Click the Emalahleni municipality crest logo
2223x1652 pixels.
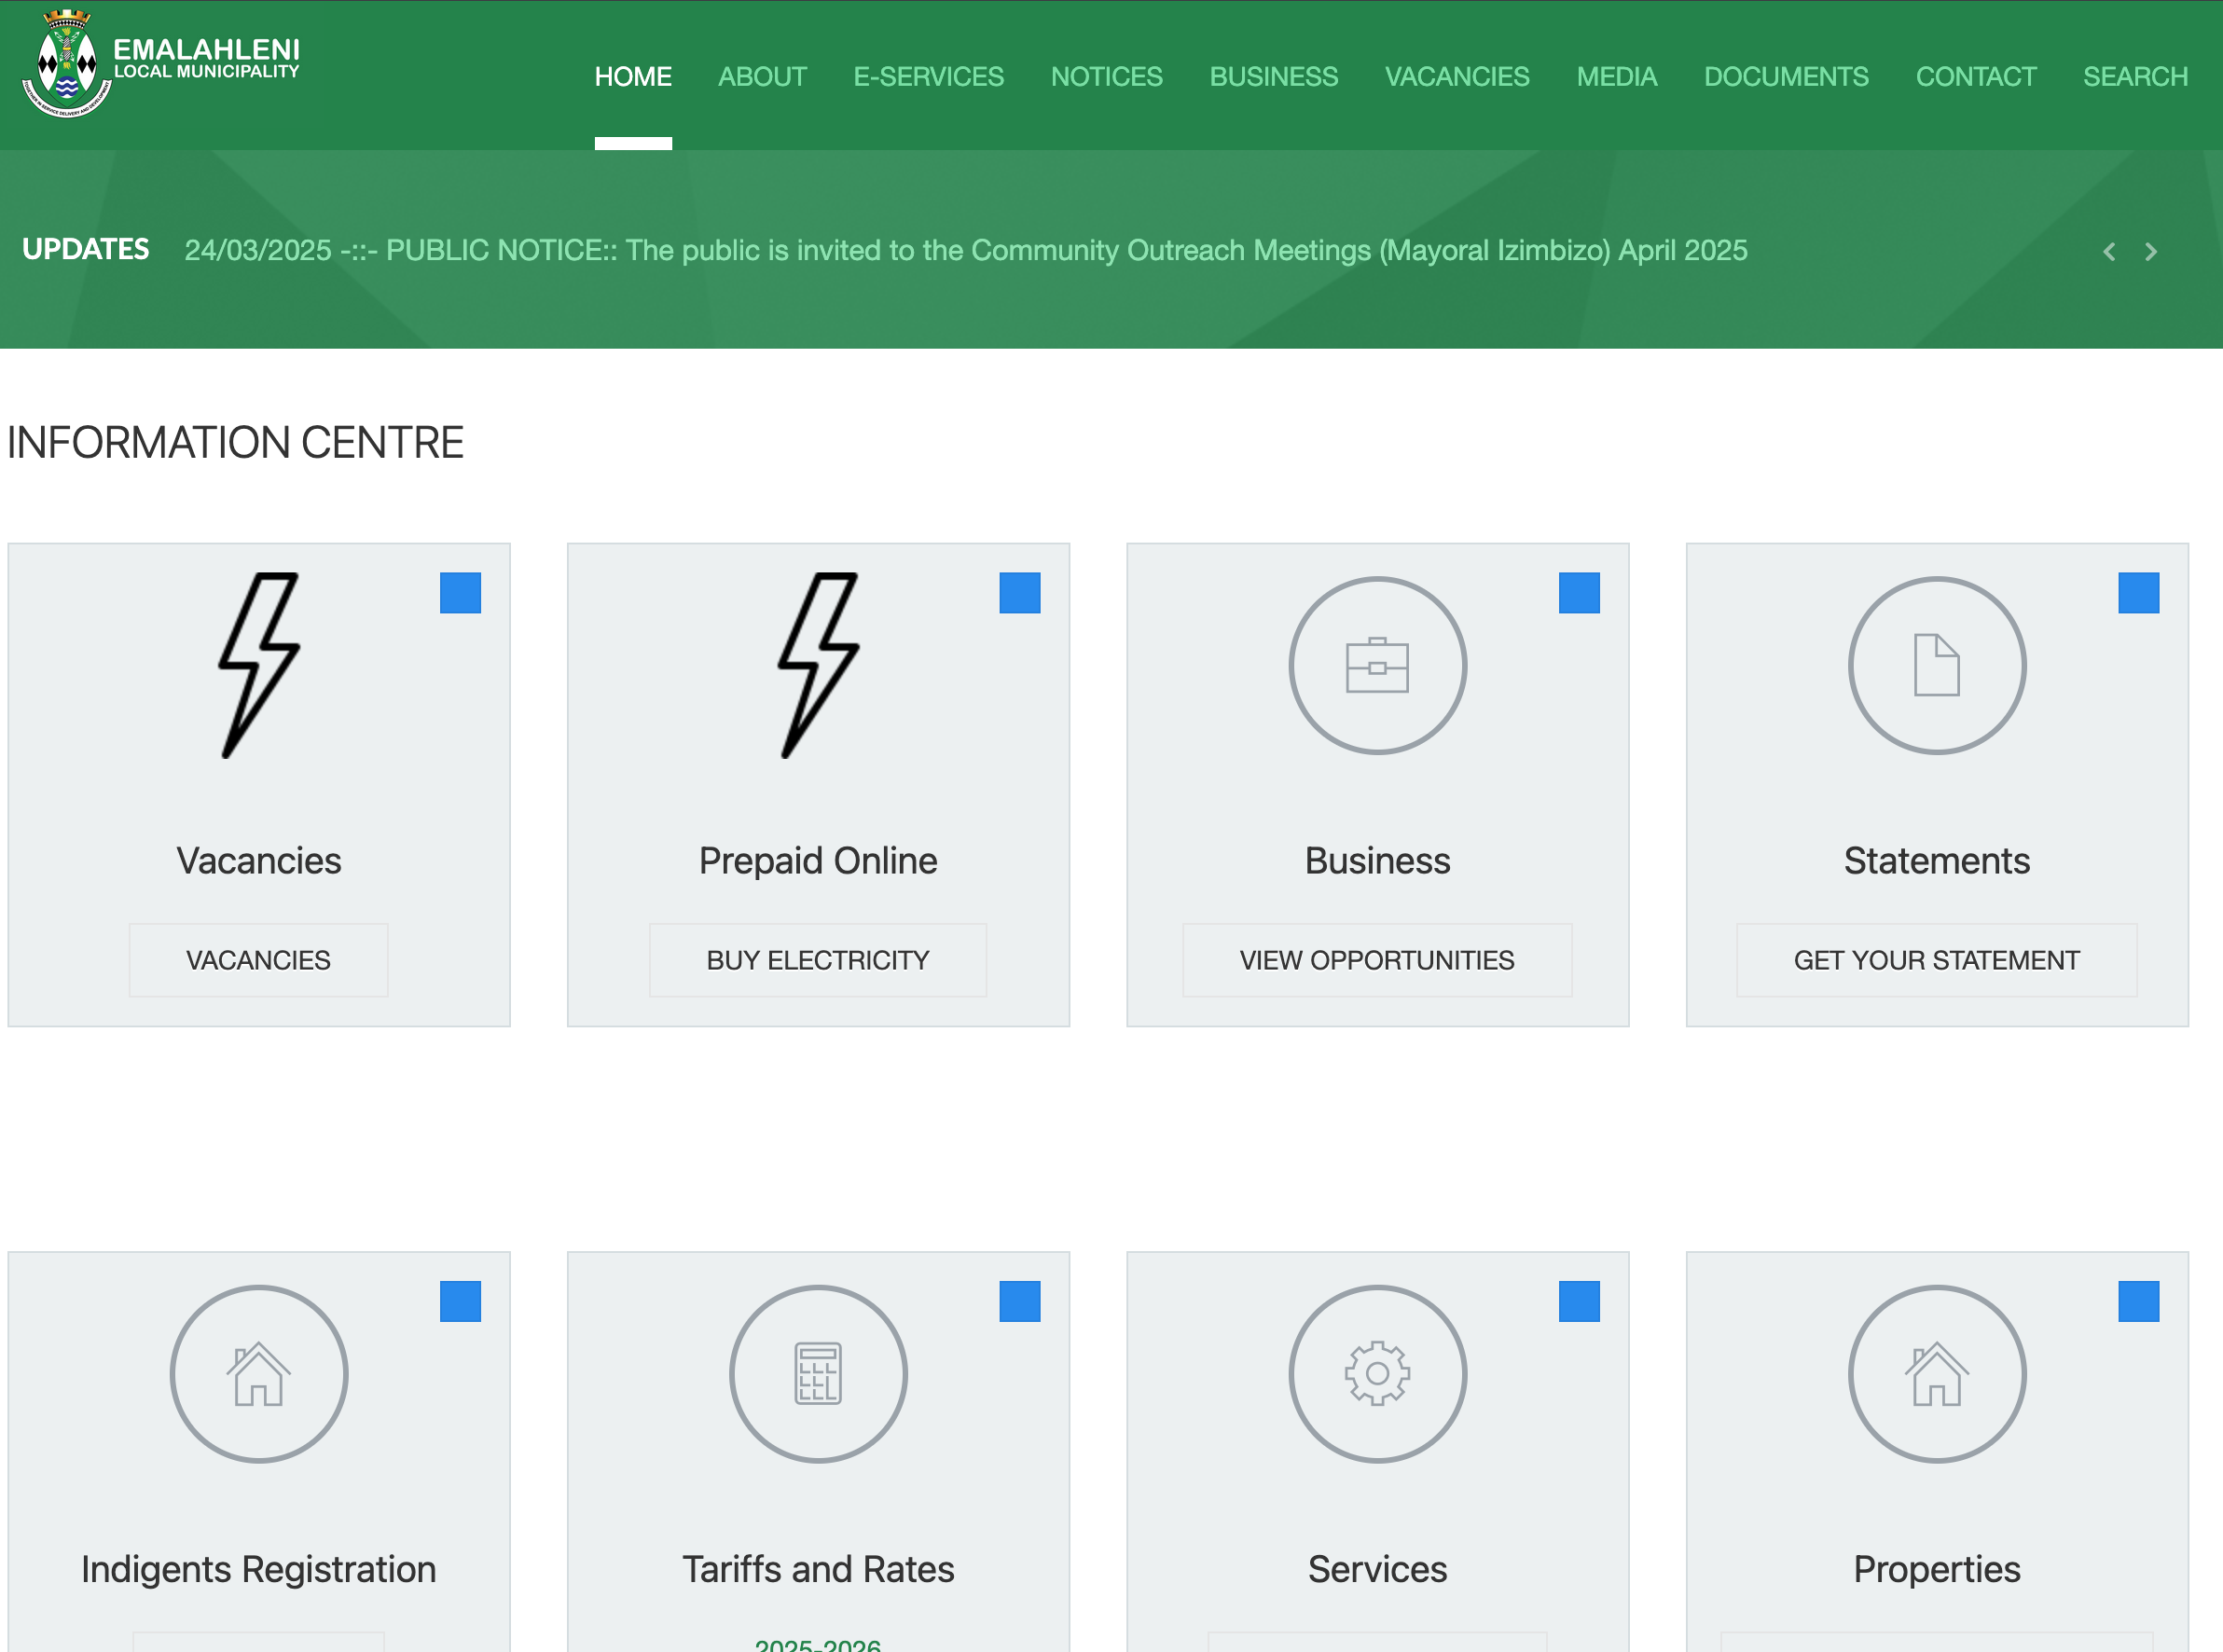click(66, 64)
